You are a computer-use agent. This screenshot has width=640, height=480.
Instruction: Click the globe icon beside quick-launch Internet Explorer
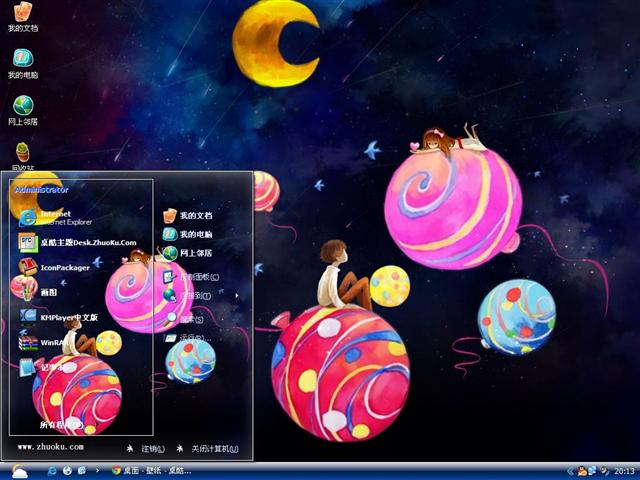[x=67, y=471]
